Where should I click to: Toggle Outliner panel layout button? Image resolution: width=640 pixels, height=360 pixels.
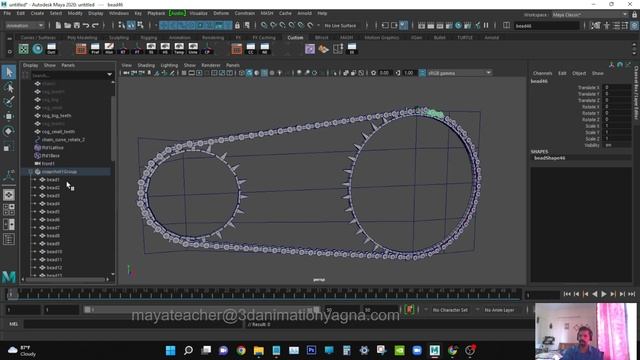pyautogui.click(x=9, y=239)
